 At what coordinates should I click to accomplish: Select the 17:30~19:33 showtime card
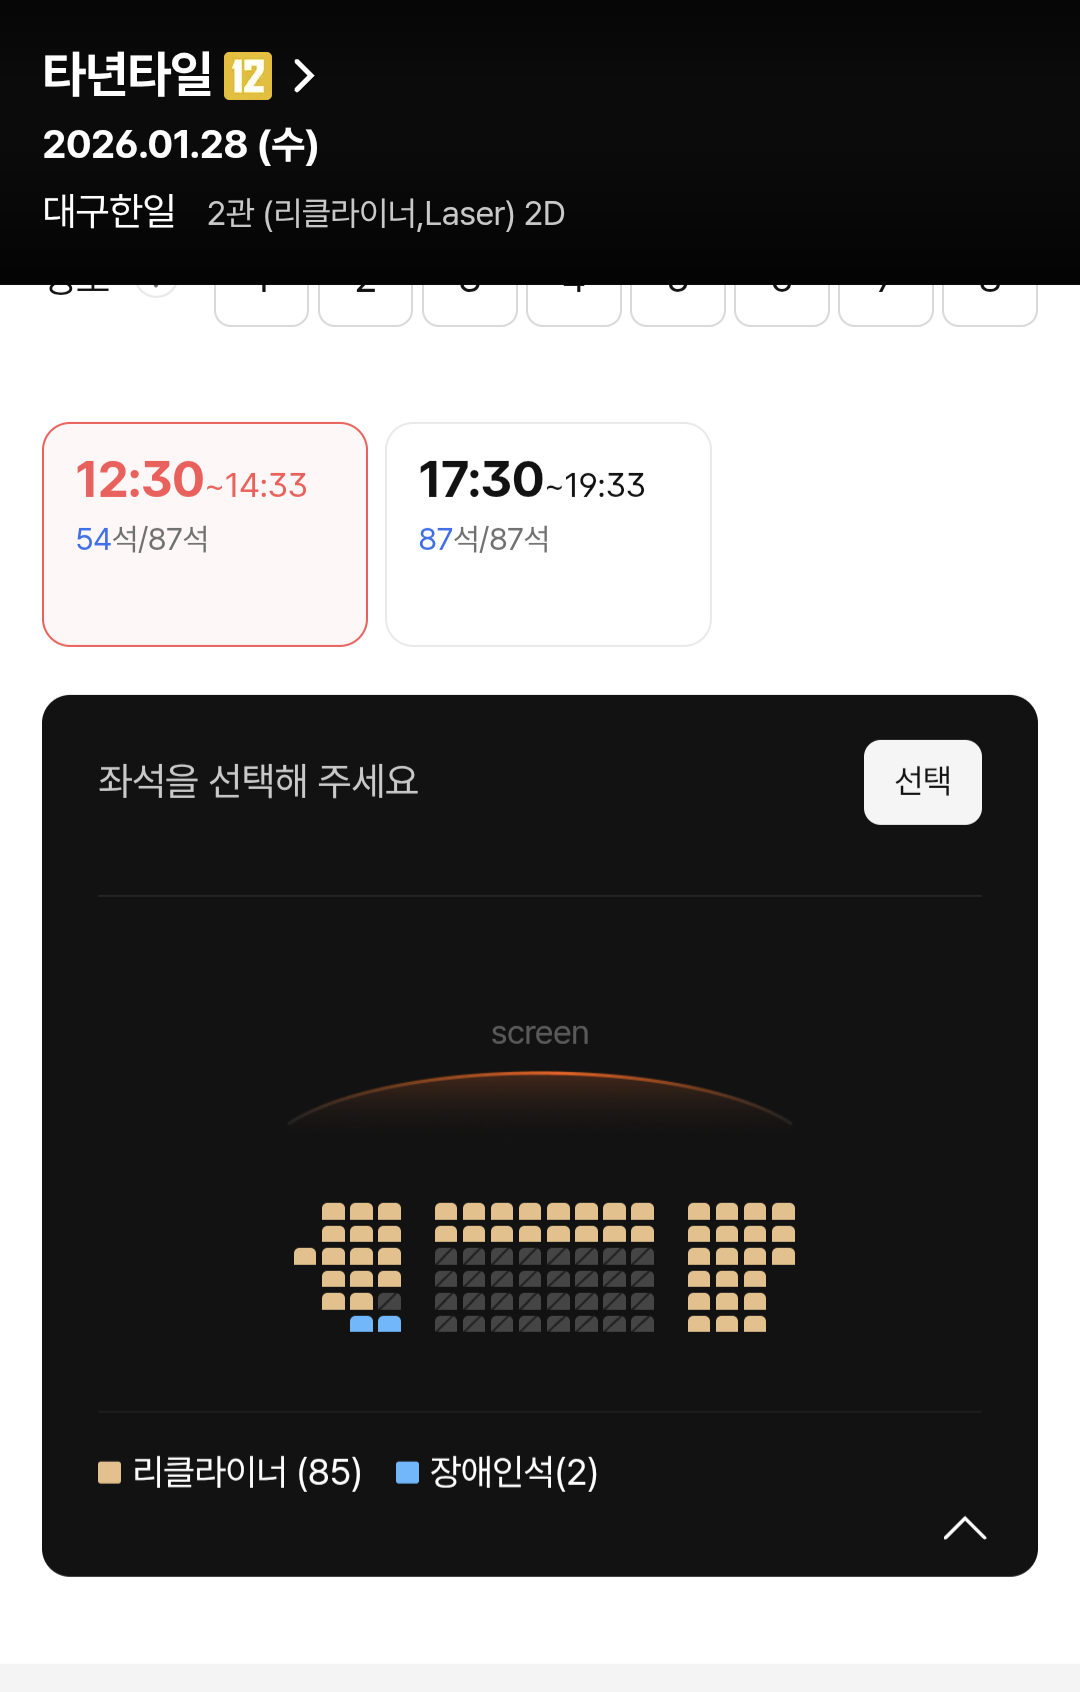pos(548,534)
